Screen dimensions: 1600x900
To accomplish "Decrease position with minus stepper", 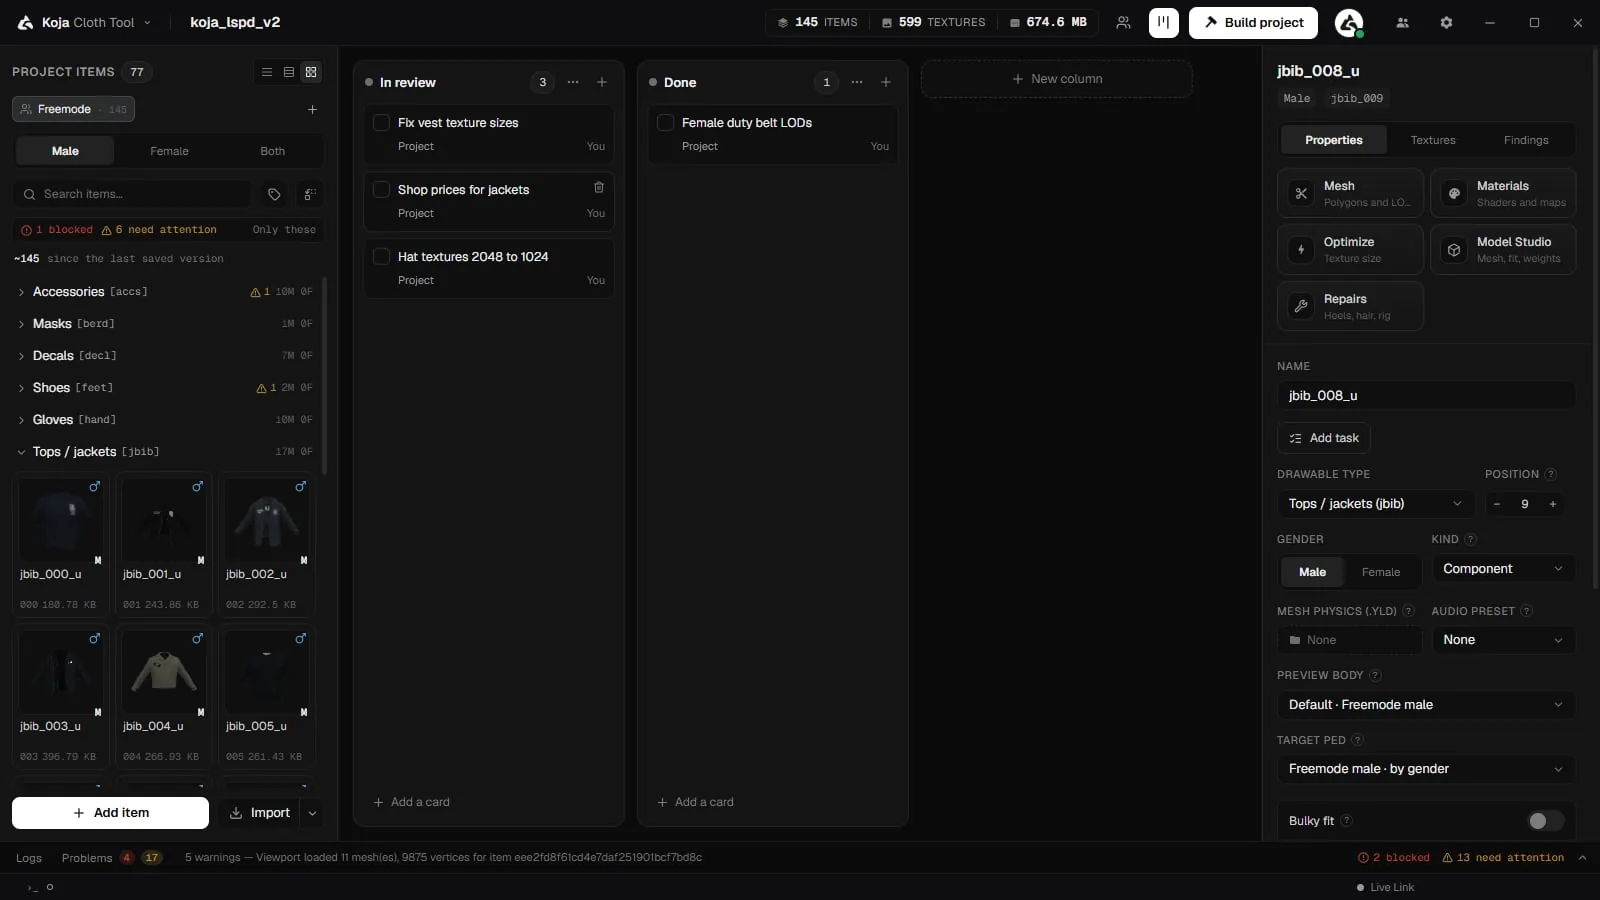I will click(1497, 504).
